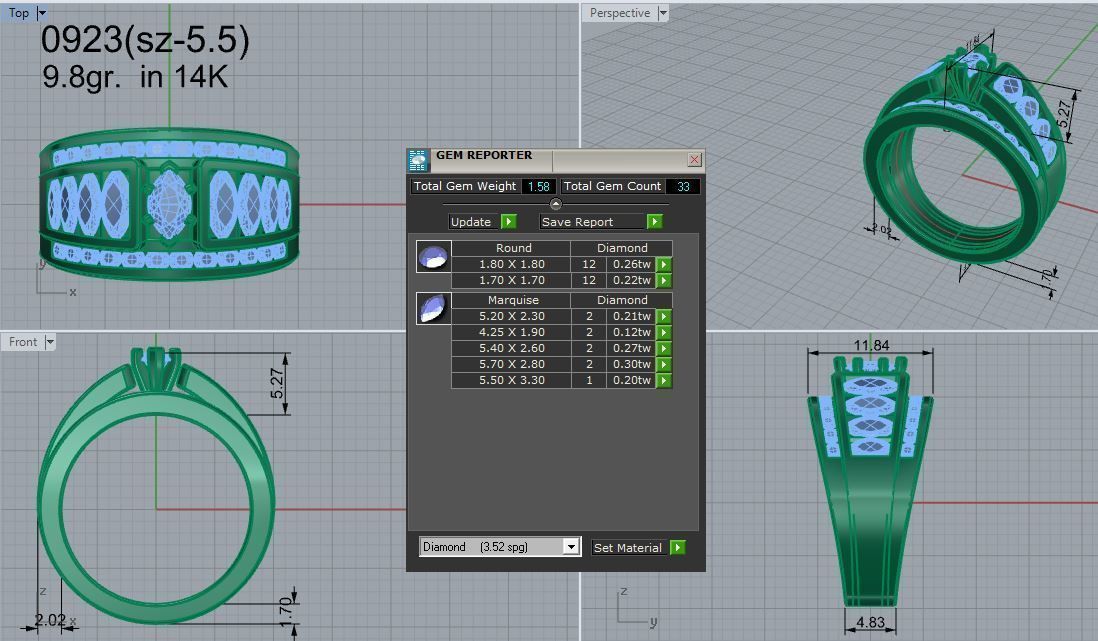
Task: Click green arrow for 1.80 X 1.80 row
Action: pyautogui.click(x=664, y=264)
